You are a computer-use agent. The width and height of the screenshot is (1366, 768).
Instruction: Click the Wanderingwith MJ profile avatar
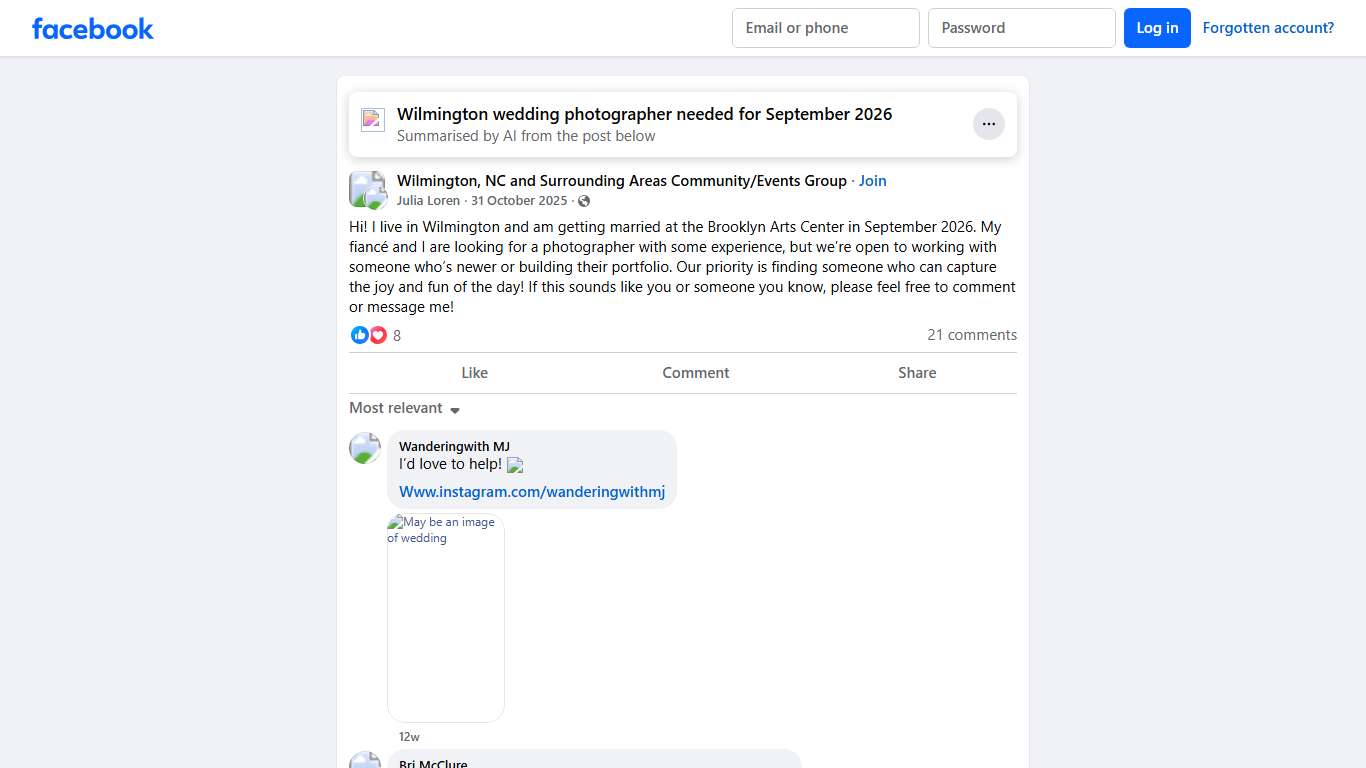tap(365, 448)
